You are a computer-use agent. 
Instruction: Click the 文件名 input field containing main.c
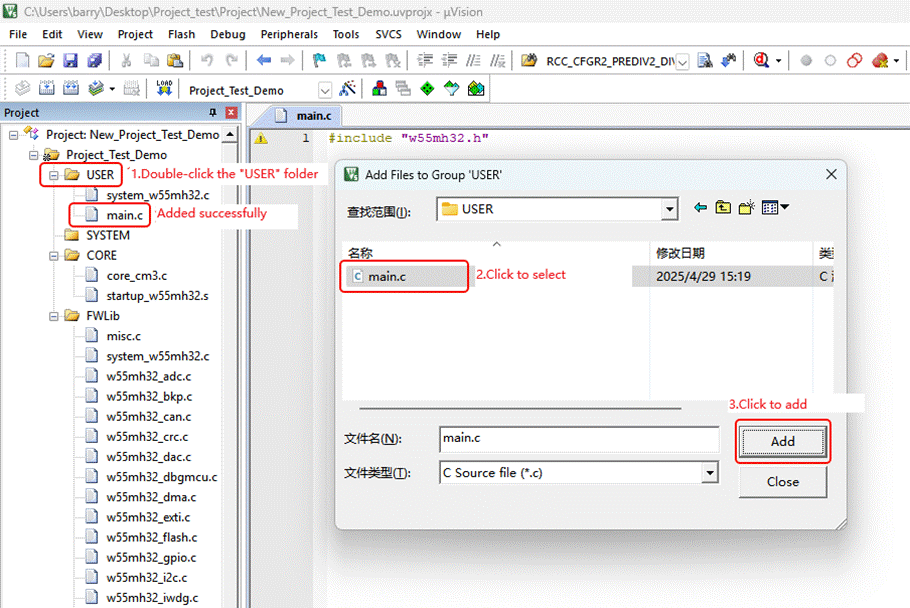tap(579, 439)
